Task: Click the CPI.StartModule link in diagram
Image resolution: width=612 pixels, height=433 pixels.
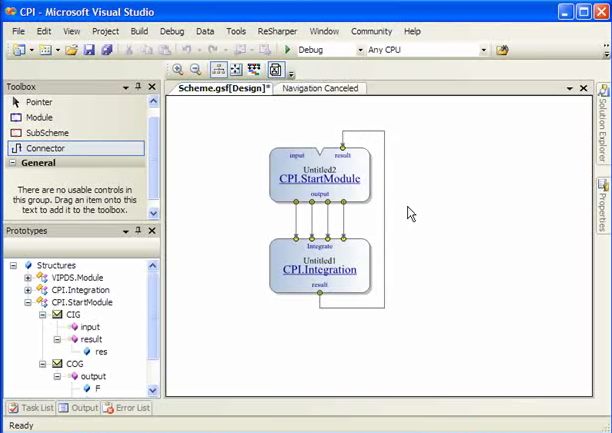Action: (x=320, y=179)
